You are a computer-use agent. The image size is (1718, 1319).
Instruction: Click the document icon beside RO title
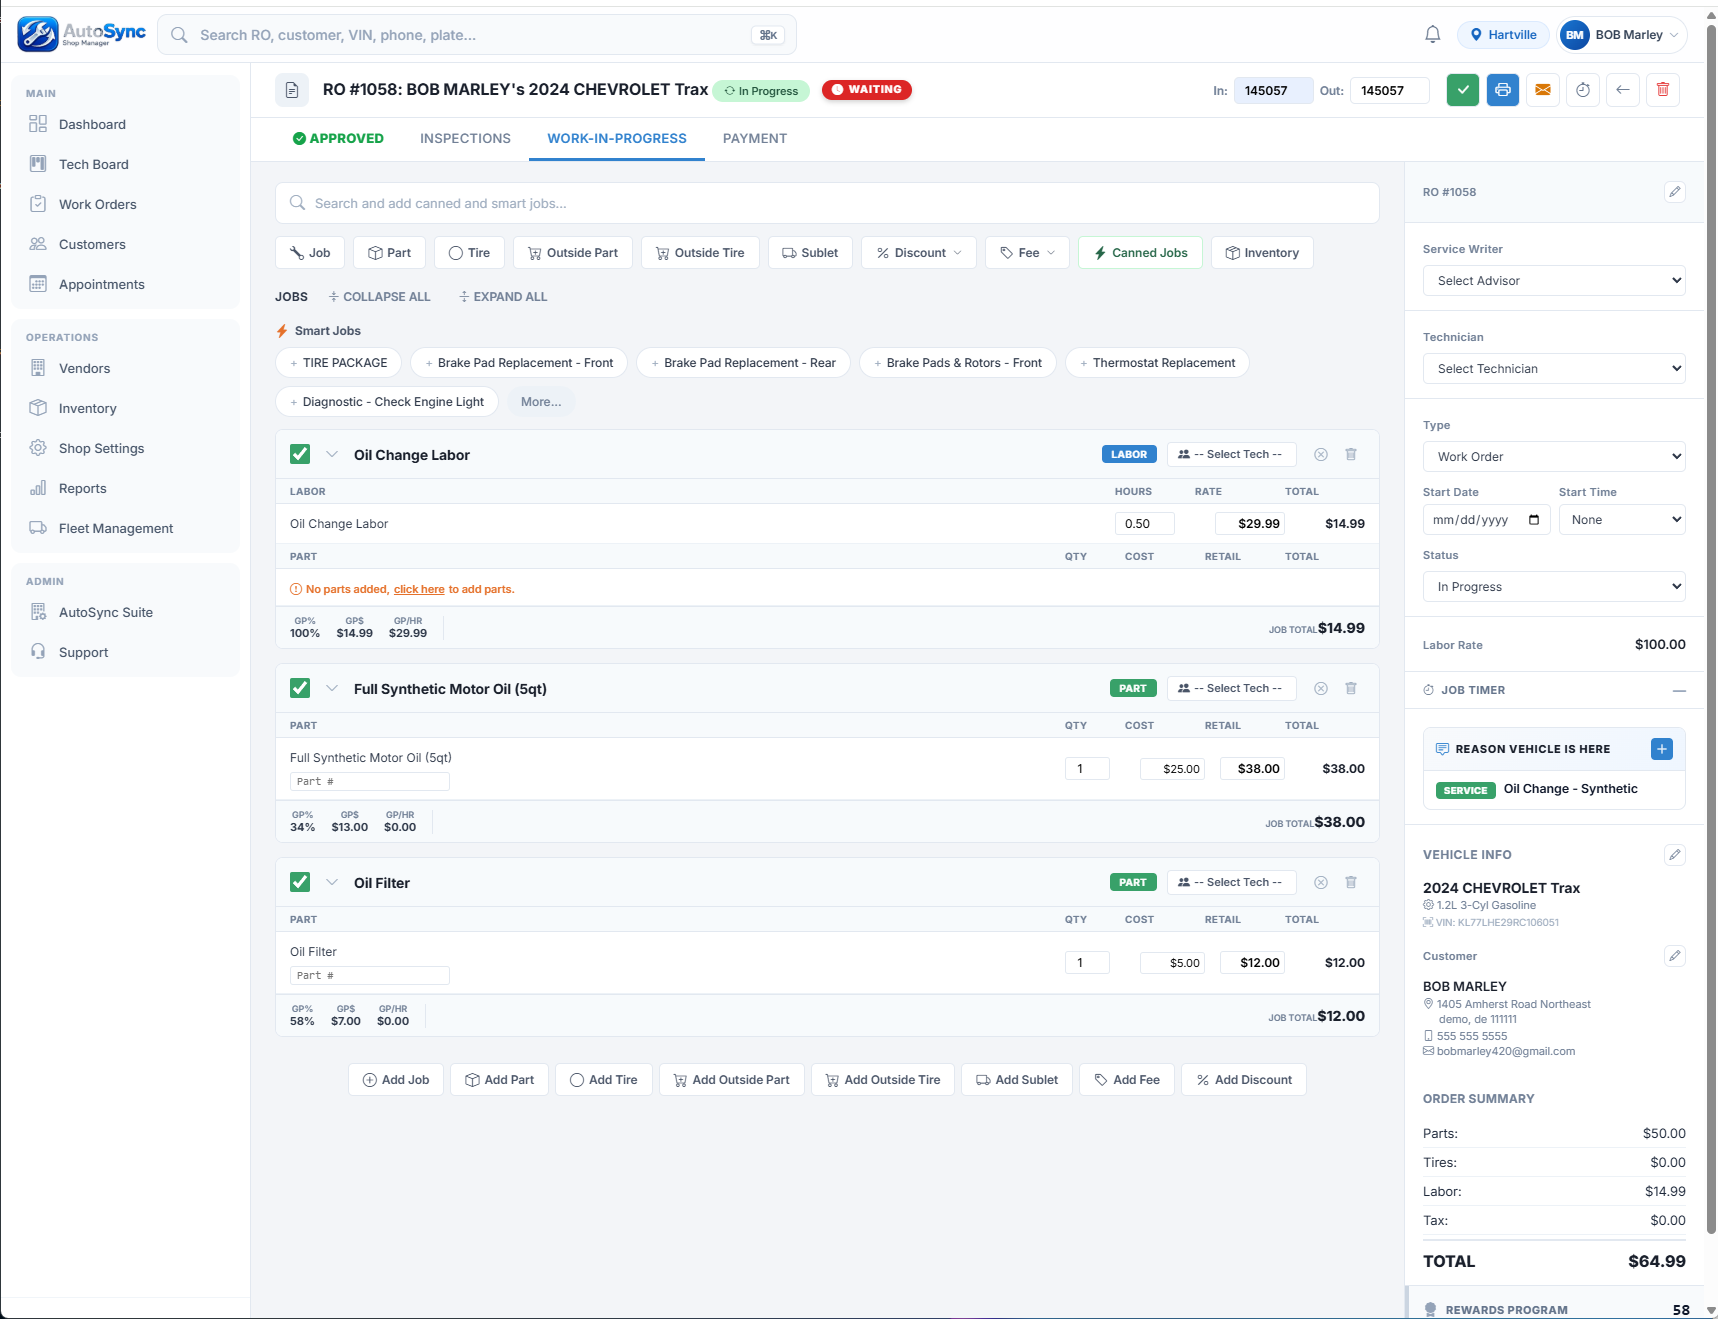tap(292, 90)
